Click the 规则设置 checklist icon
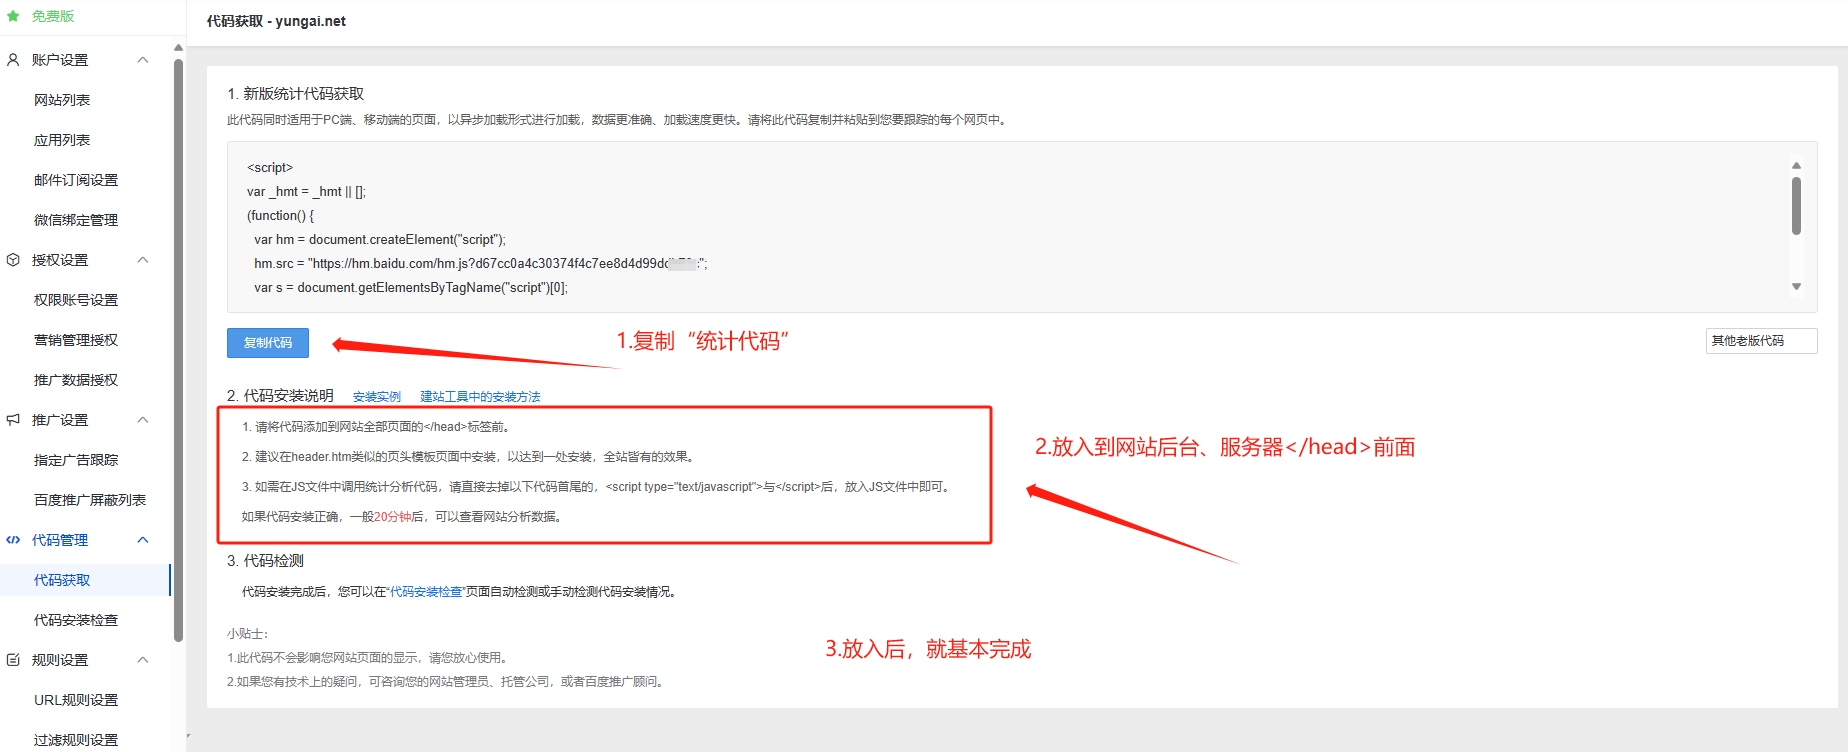 coord(13,660)
